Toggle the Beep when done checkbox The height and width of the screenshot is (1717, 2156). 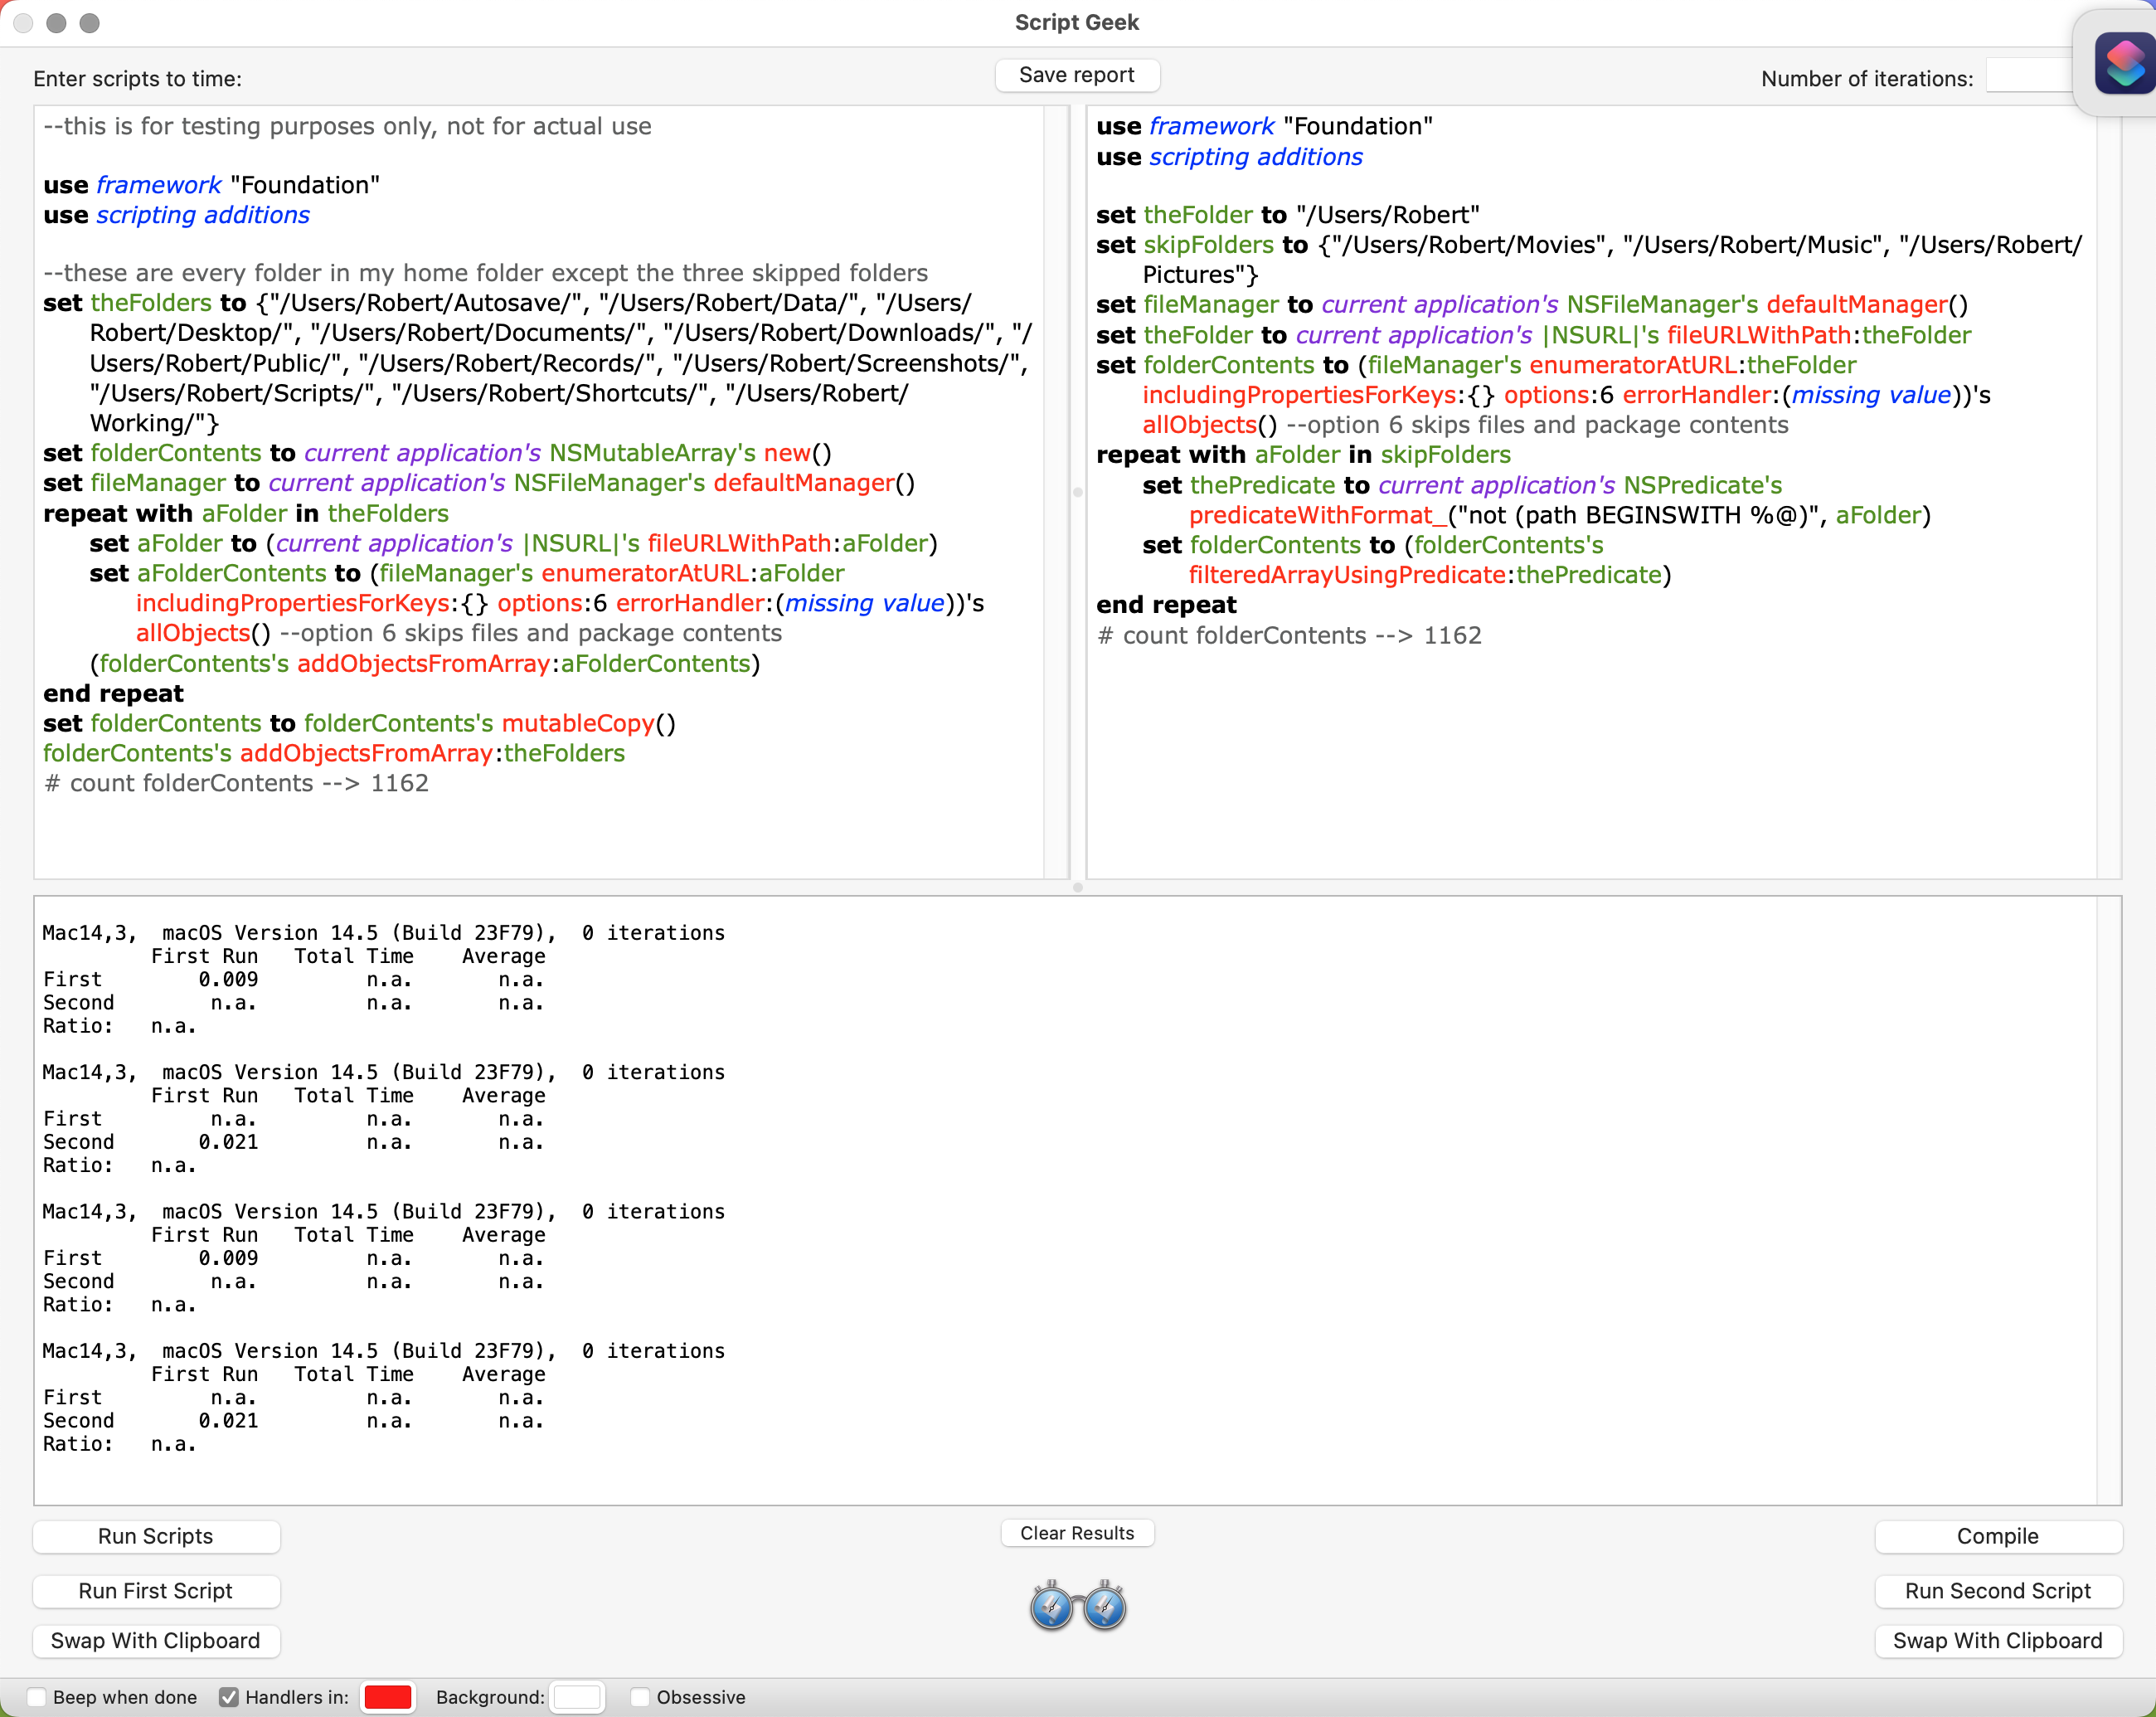click(37, 1697)
